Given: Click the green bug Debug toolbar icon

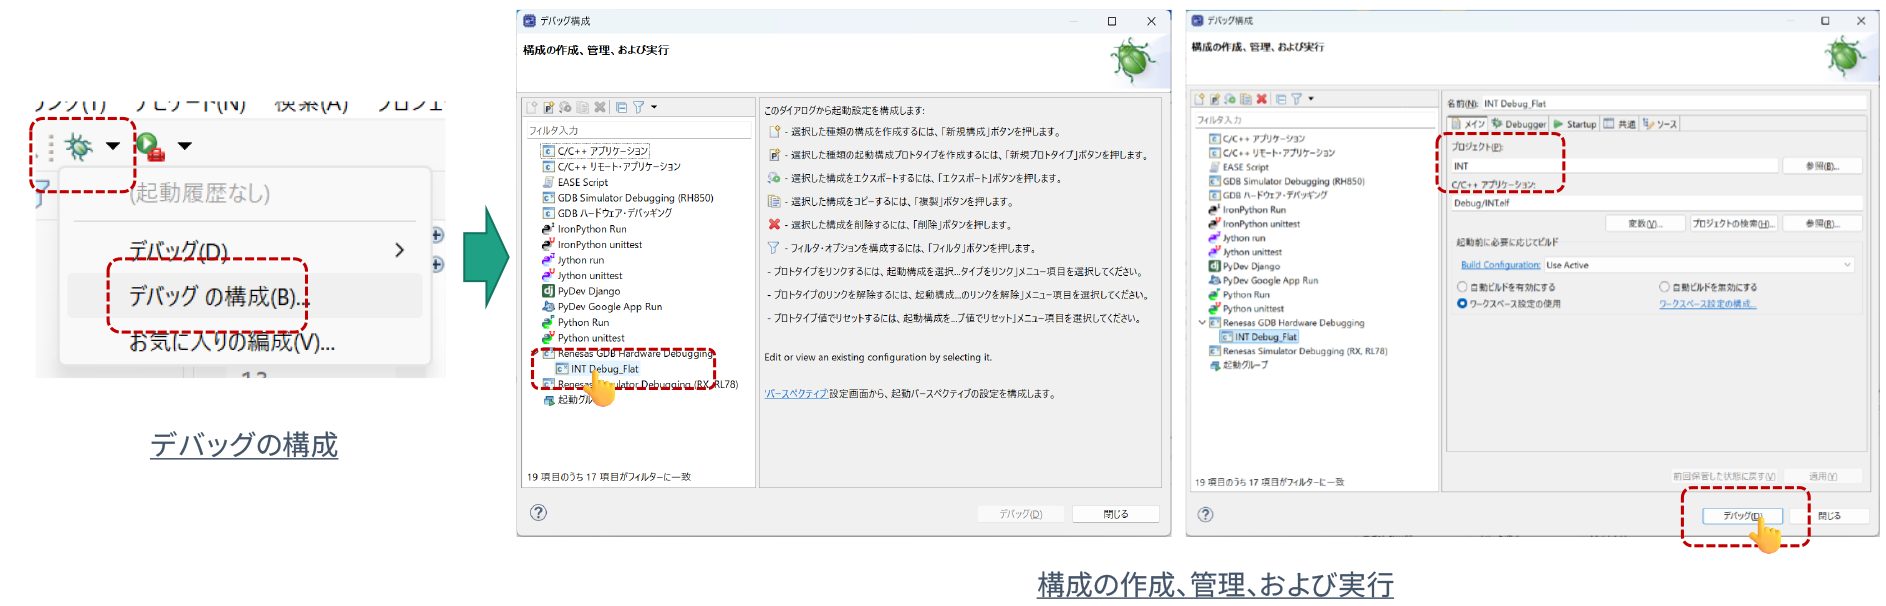Looking at the screenshot, I should (79, 147).
